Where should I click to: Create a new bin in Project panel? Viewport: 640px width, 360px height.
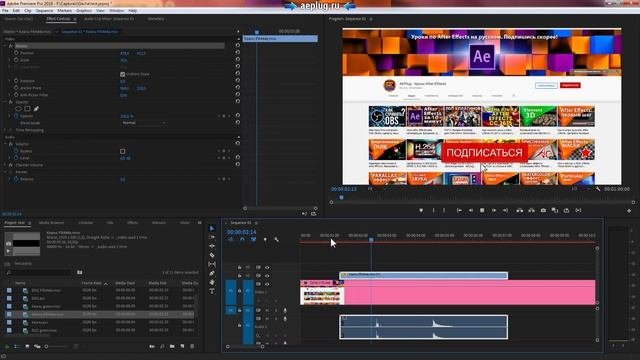[x=172, y=346]
